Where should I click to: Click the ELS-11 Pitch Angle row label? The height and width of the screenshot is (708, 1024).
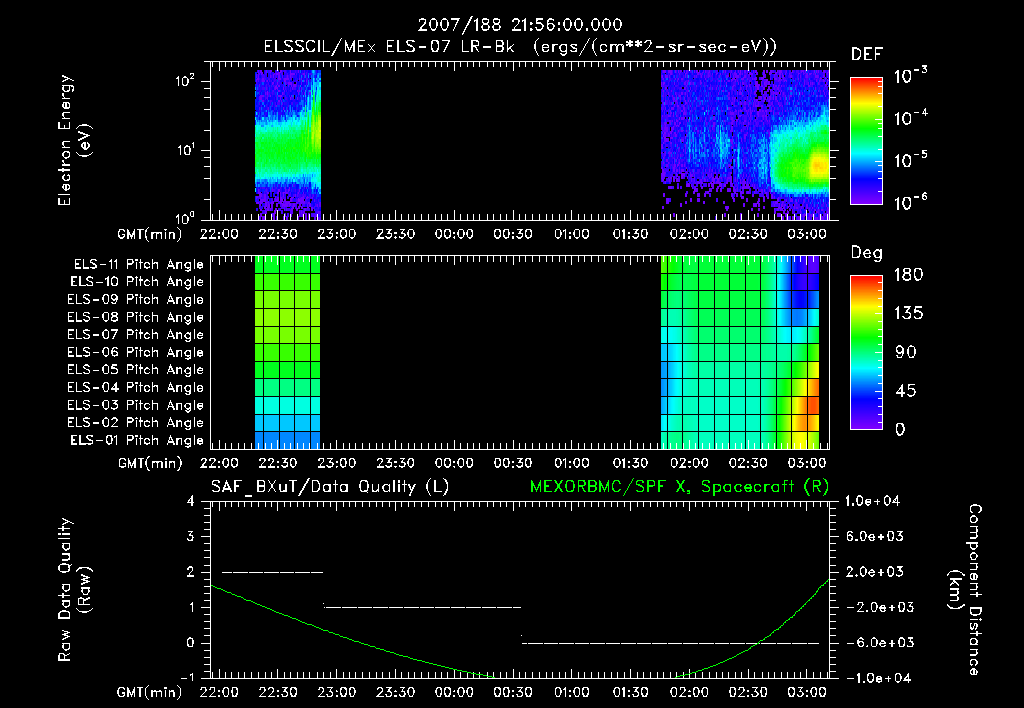(x=138, y=265)
